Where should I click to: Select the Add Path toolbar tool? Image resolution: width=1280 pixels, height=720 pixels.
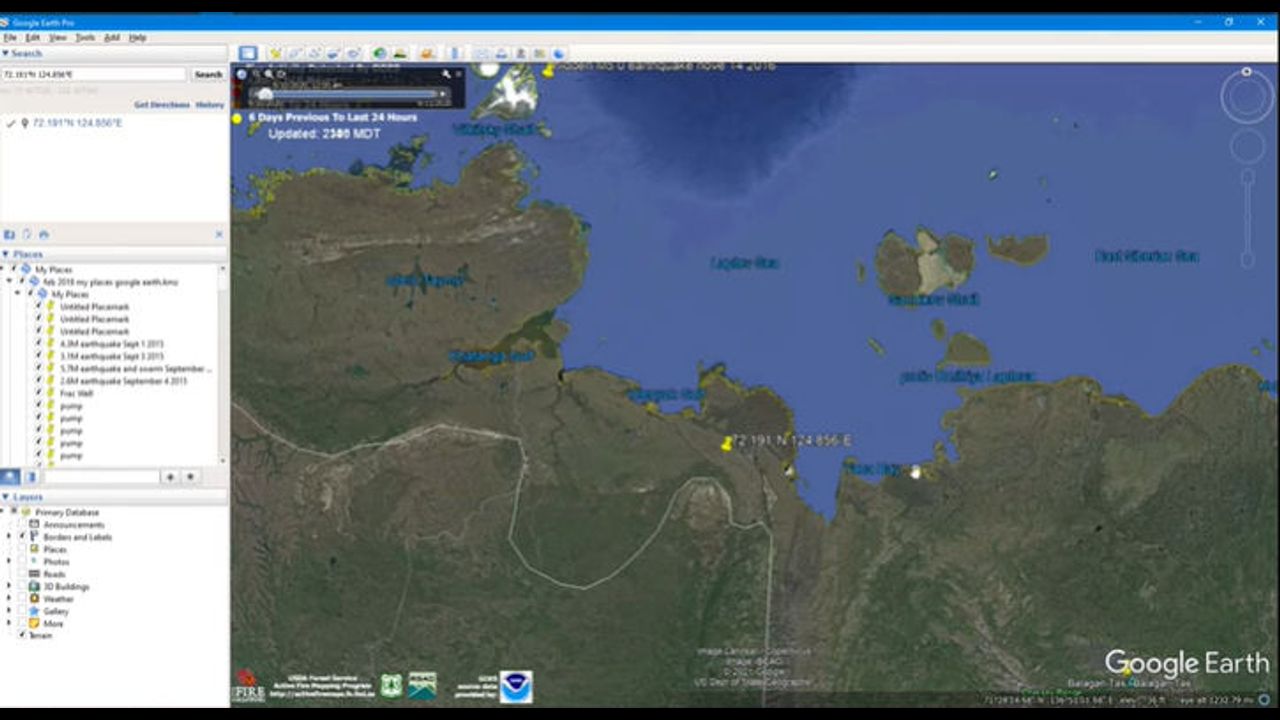pos(314,53)
